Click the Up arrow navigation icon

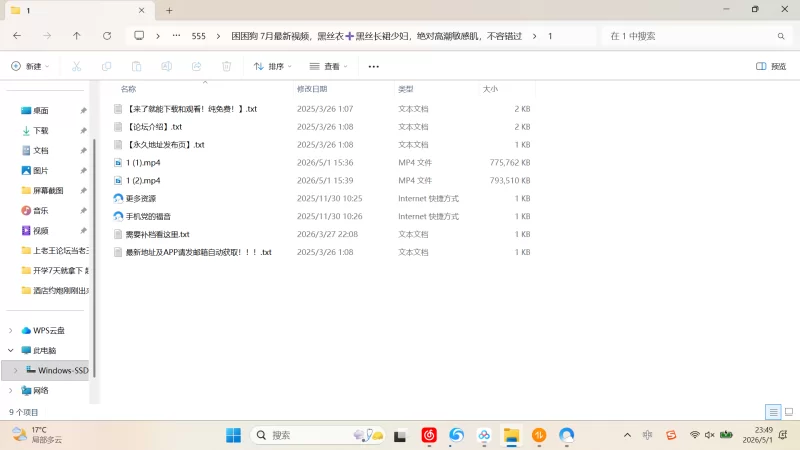click(77, 36)
